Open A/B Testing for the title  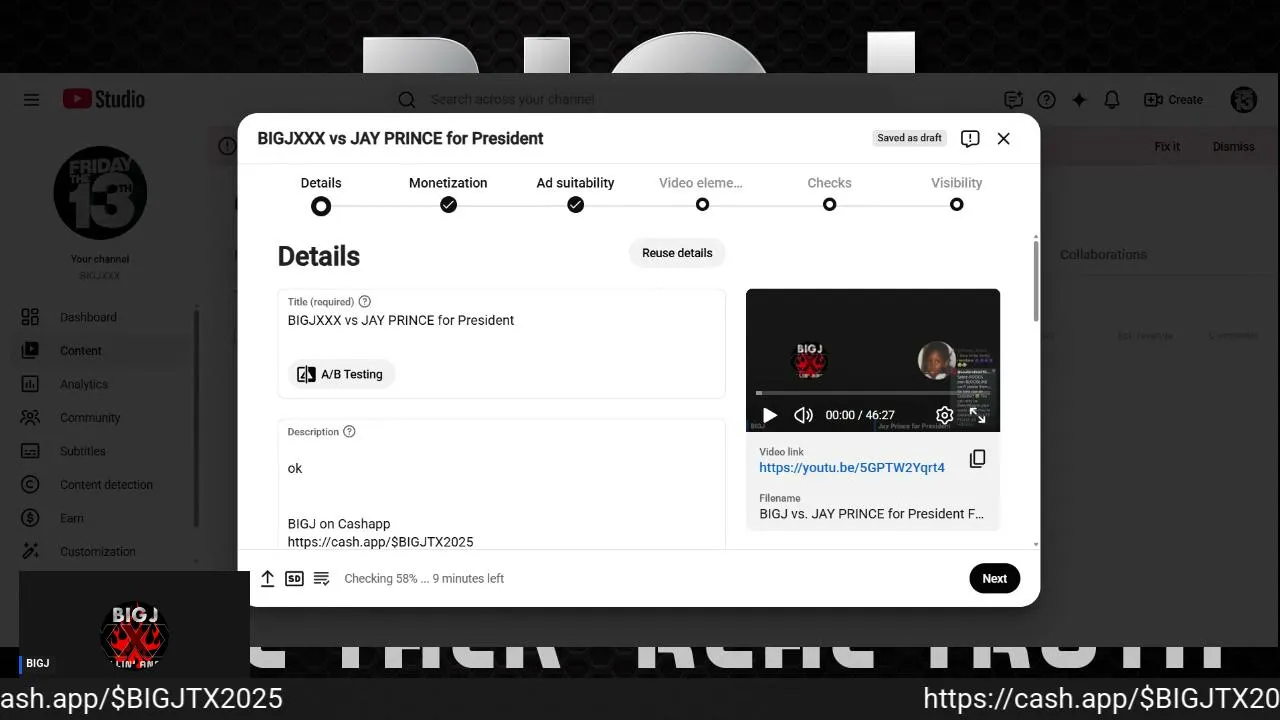pyautogui.click(x=342, y=374)
